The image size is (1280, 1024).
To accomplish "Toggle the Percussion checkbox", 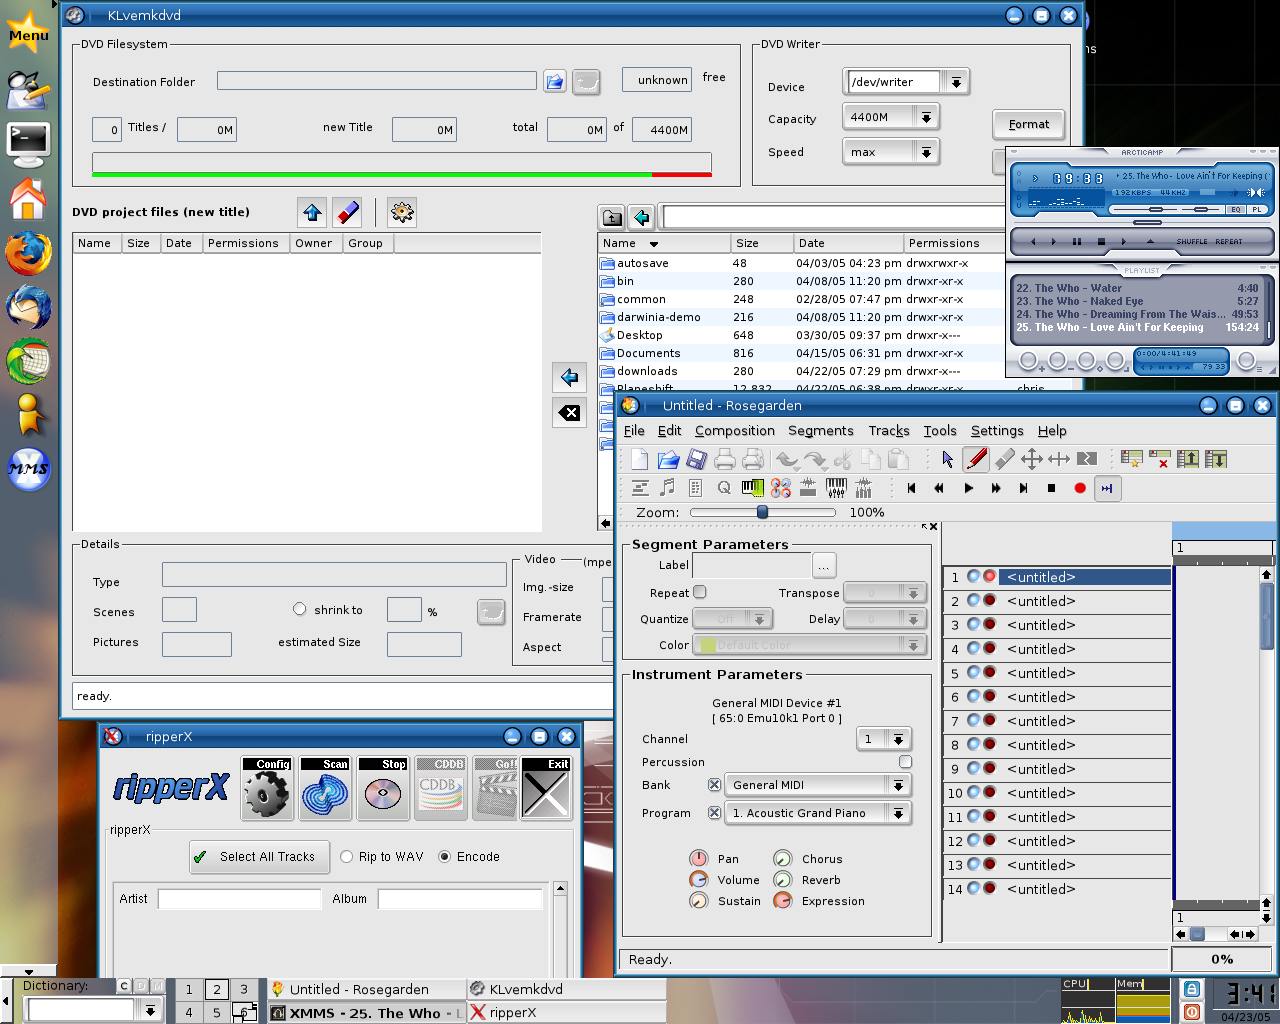I will point(905,762).
